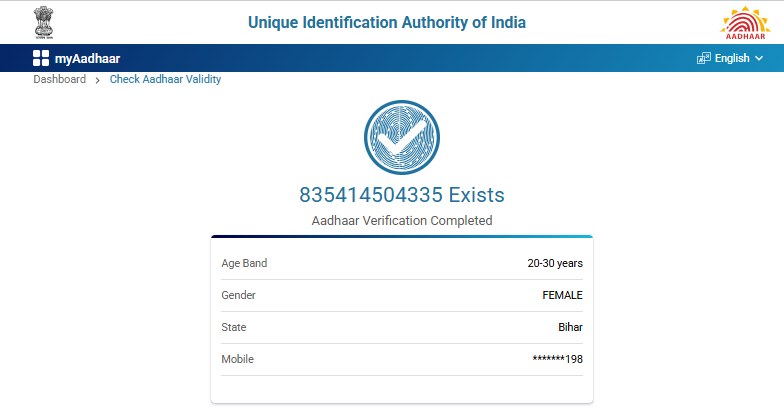Go to the Dashboard breadcrumb
Image resolution: width=784 pixels, height=408 pixels.
coord(59,79)
